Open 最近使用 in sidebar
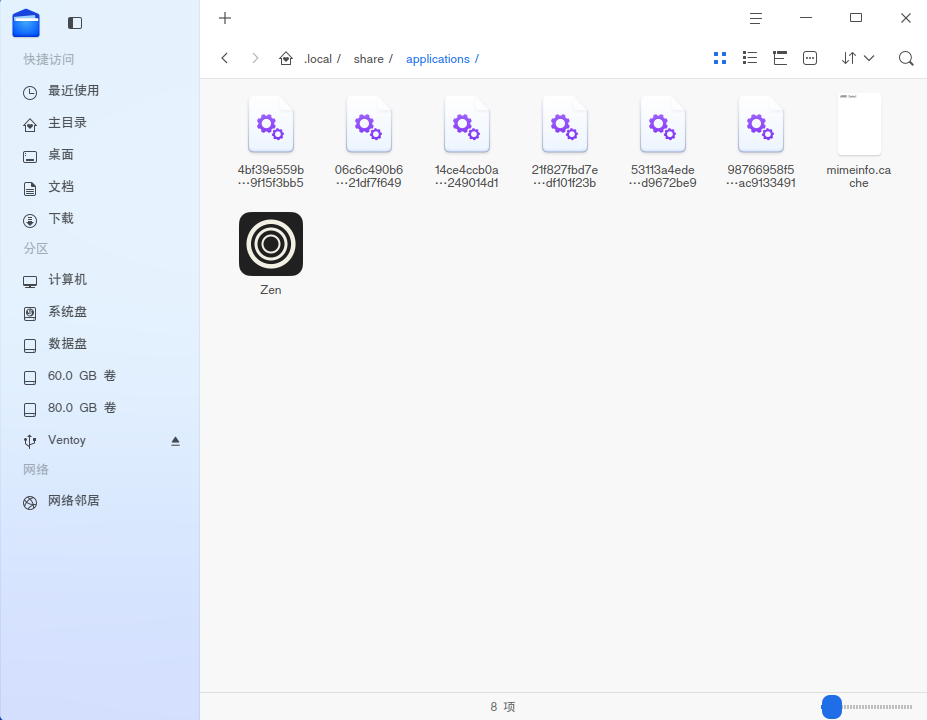 (x=100, y=91)
